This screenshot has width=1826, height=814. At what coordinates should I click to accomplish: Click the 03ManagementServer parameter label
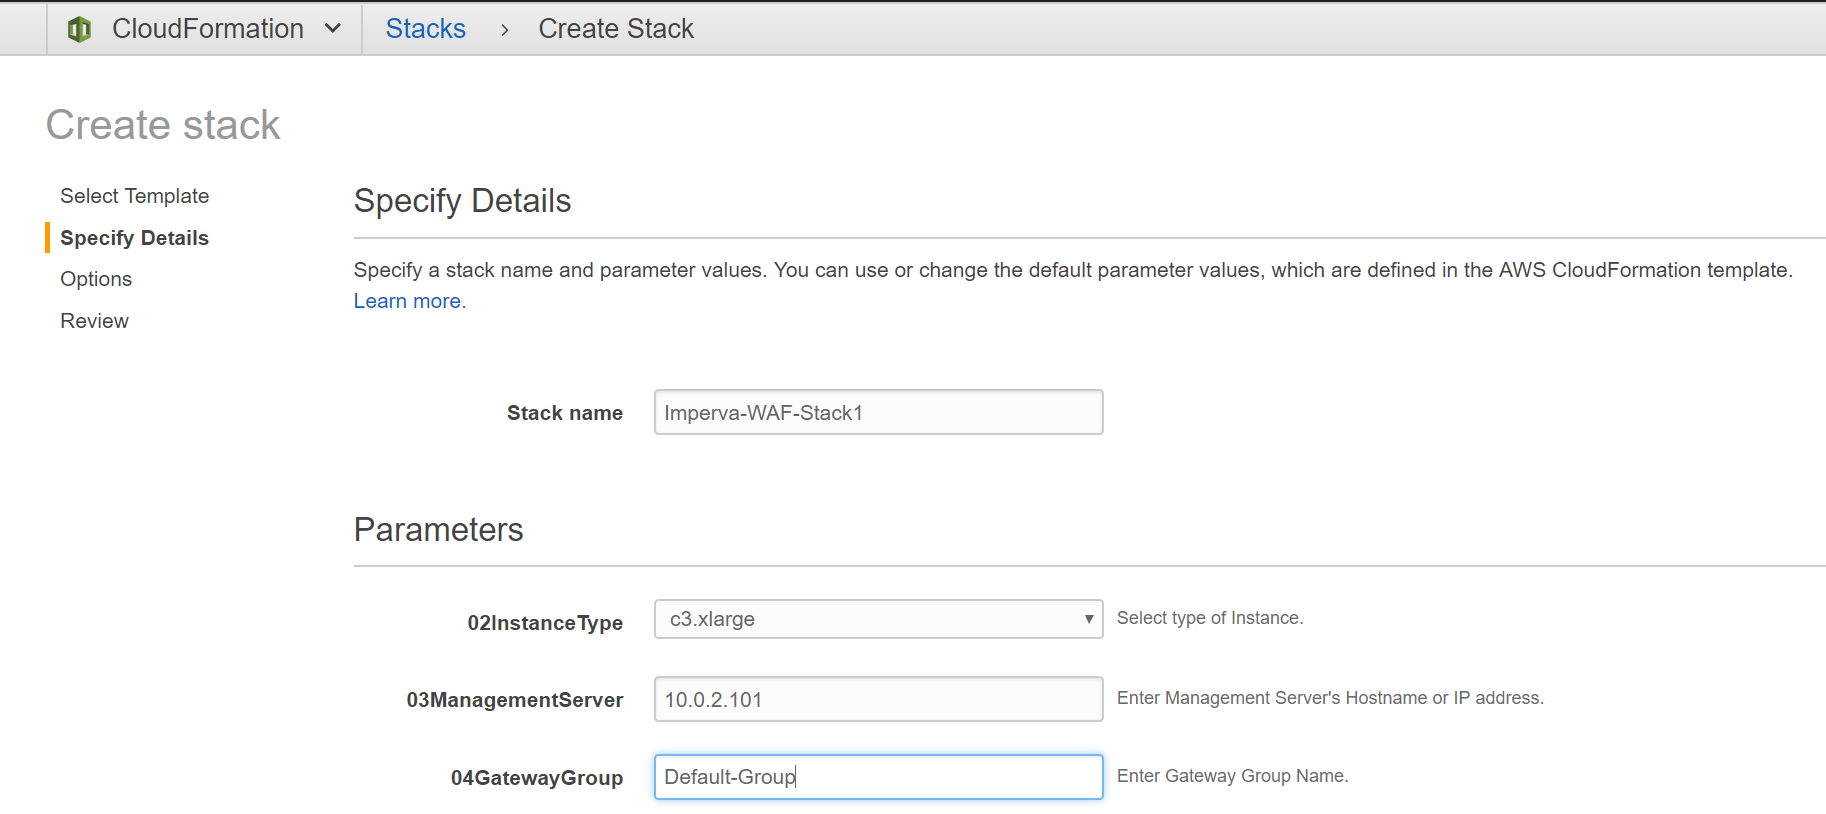pyautogui.click(x=514, y=700)
